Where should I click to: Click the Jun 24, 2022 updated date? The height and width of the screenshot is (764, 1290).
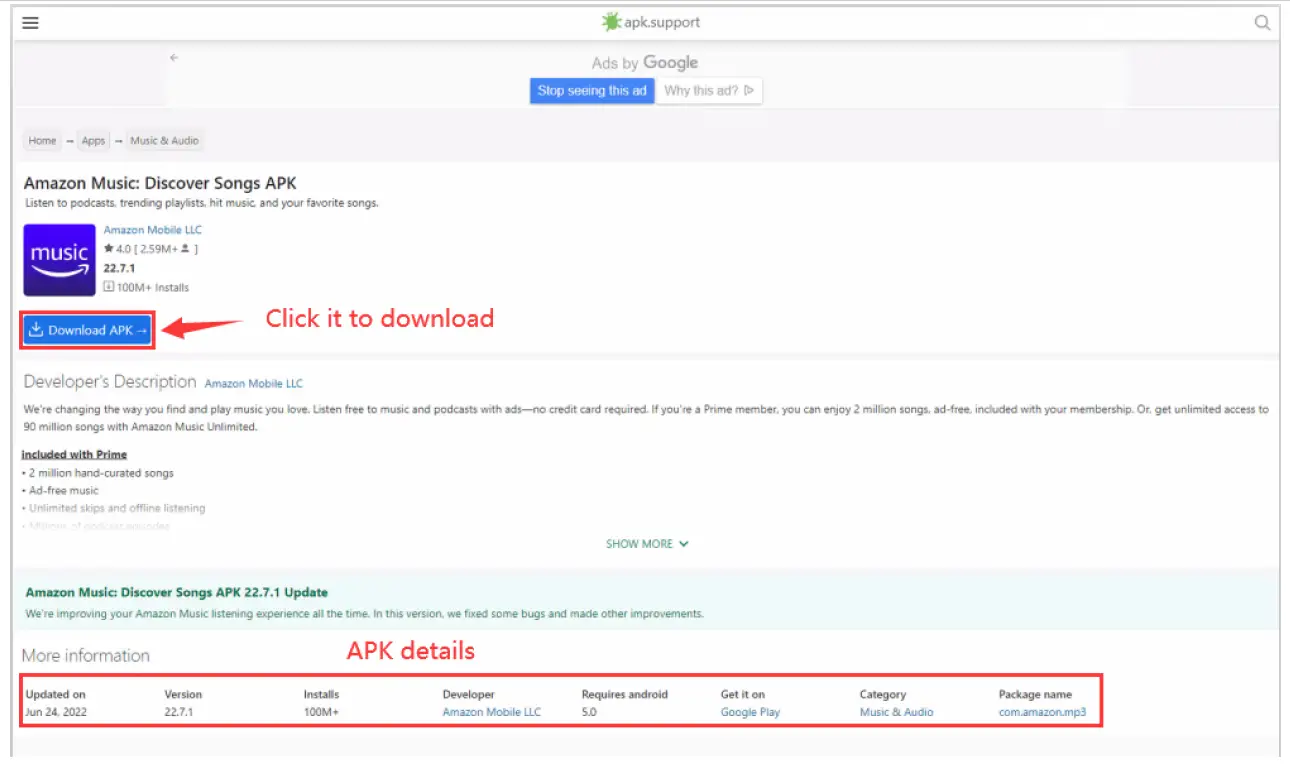55,712
